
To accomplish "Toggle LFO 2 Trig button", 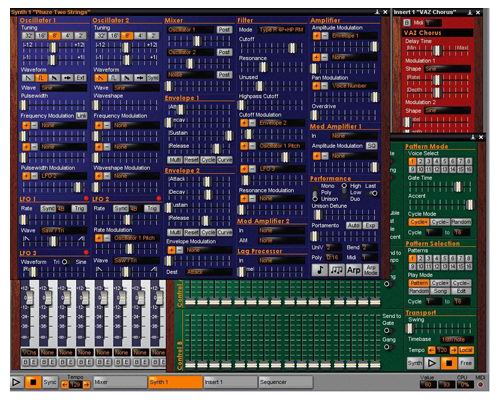I will pyautogui.click(x=152, y=208).
